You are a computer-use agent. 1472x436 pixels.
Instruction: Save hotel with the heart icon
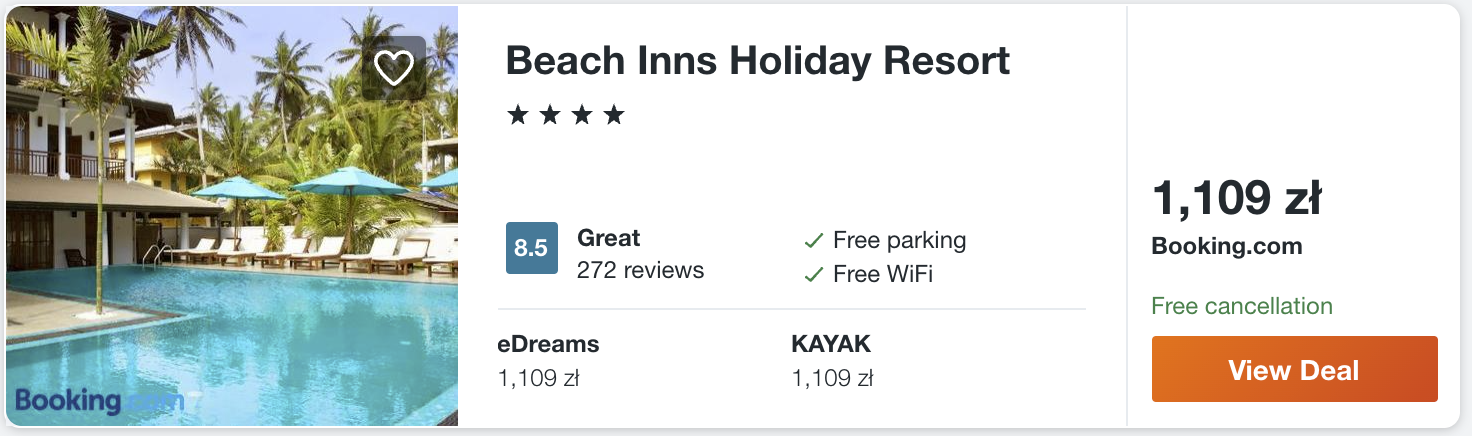(394, 68)
